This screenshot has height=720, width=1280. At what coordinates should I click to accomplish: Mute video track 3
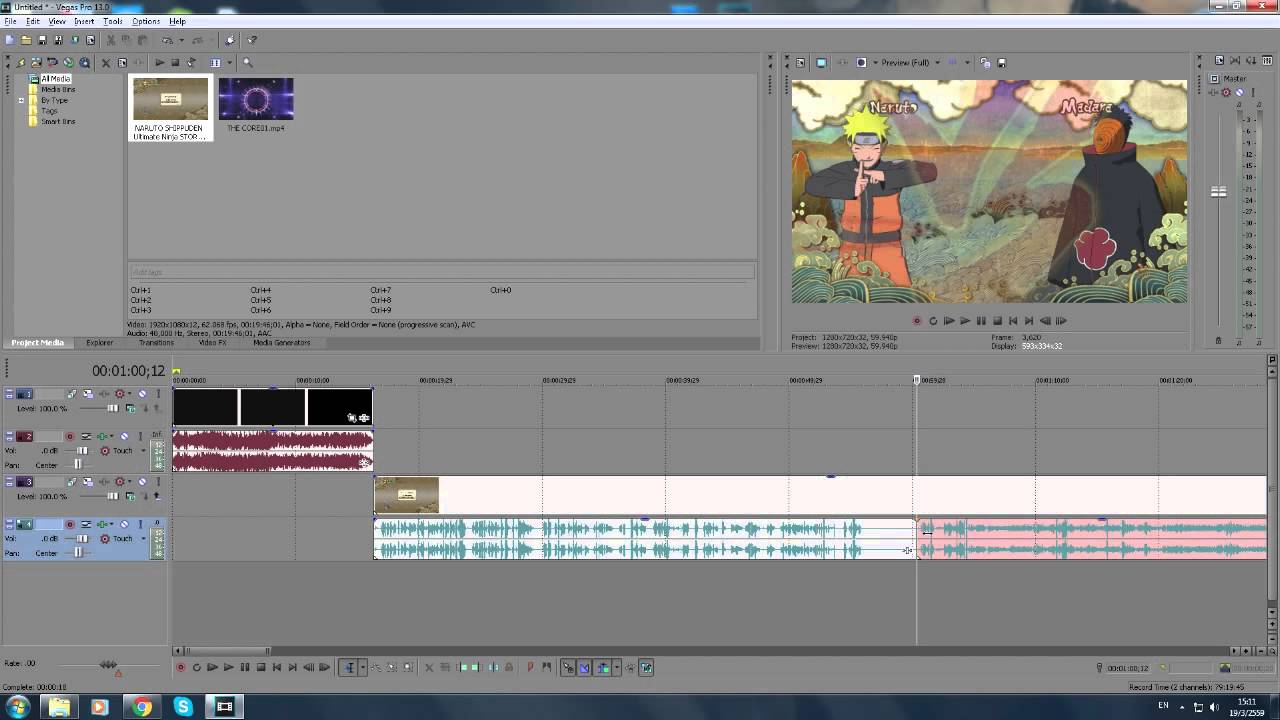[142, 481]
